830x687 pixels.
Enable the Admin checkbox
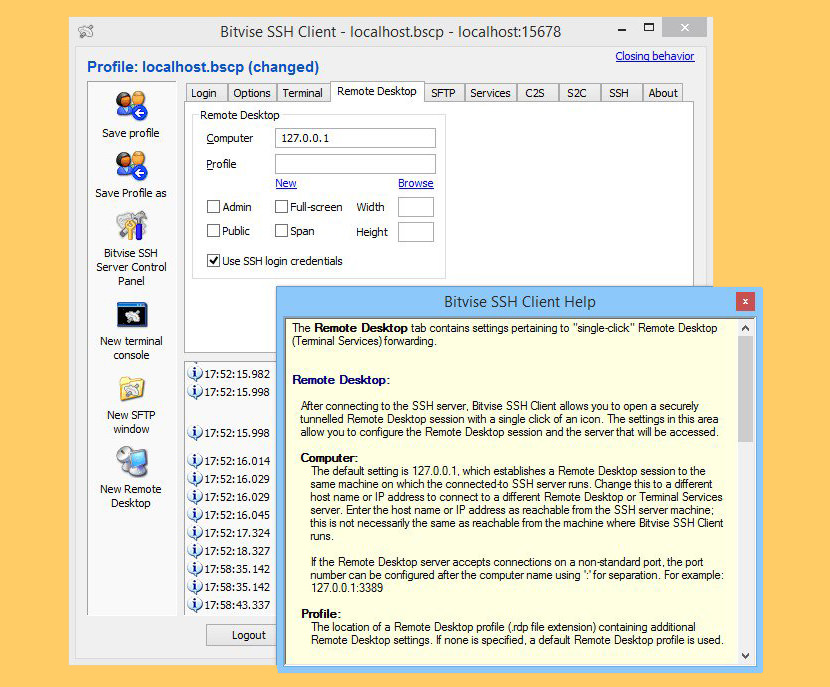[x=213, y=206]
